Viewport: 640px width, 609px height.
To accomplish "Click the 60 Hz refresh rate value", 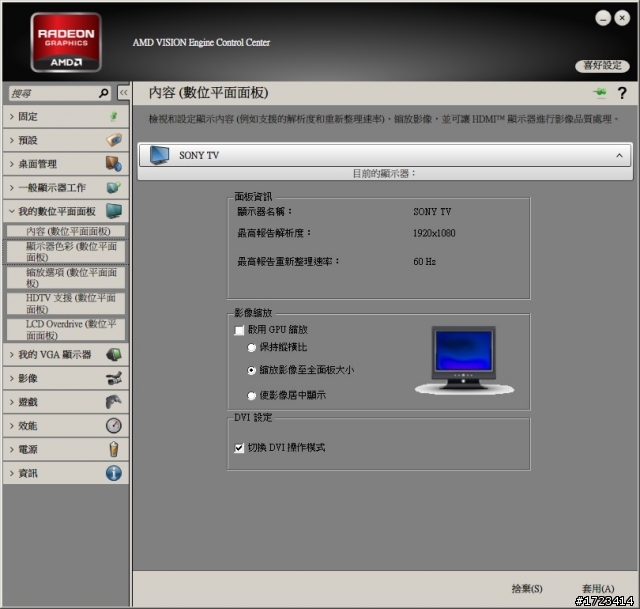I will 424,262.
